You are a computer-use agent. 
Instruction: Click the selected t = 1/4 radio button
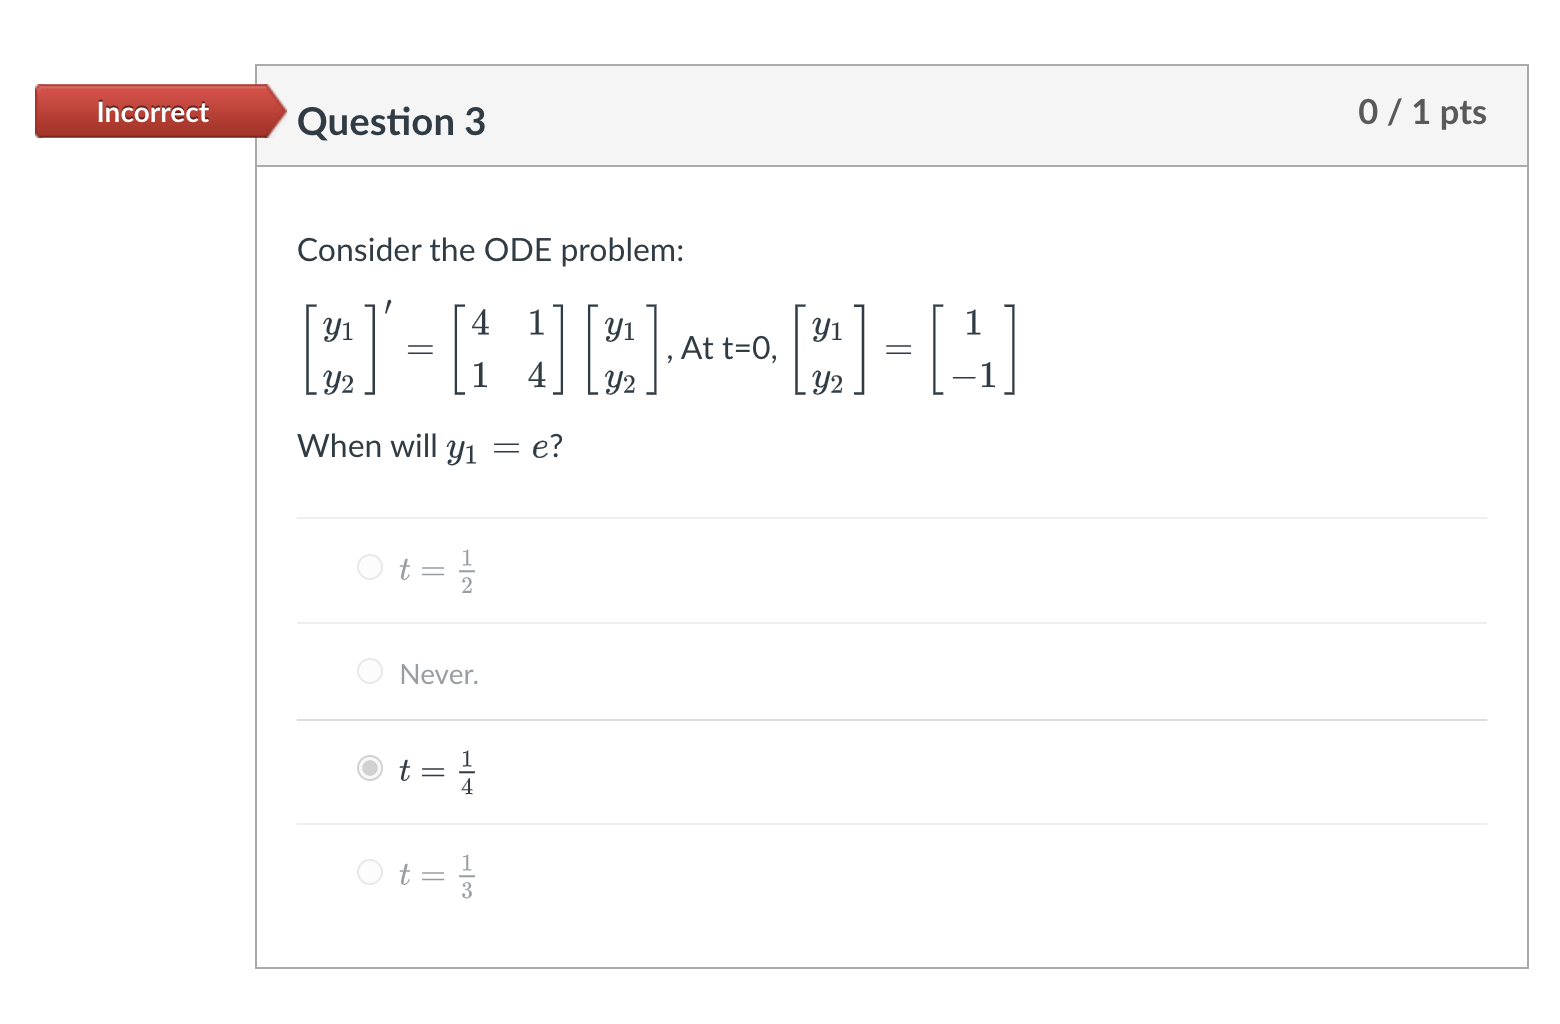(x=369, y=769)
